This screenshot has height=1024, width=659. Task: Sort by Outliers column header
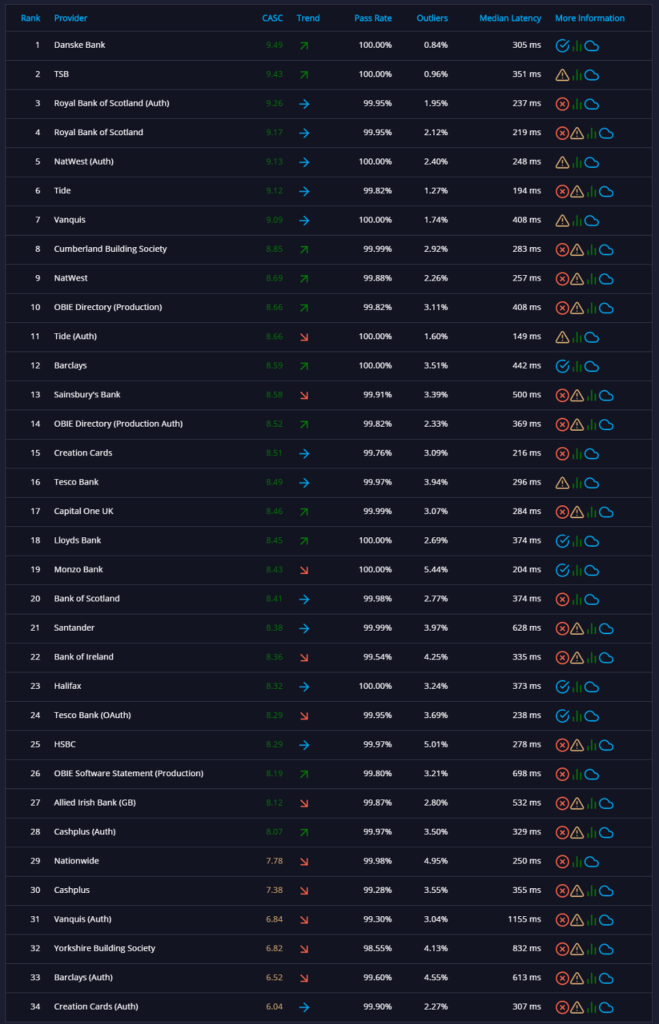coord(432,18)
